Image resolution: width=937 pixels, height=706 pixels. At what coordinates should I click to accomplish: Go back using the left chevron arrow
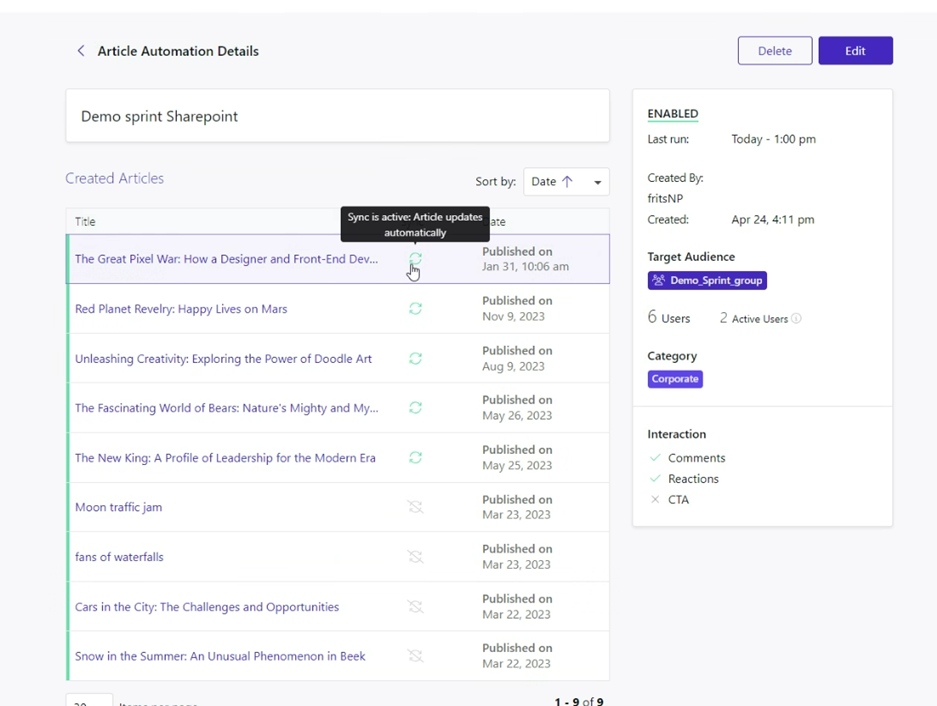point(81,51)
